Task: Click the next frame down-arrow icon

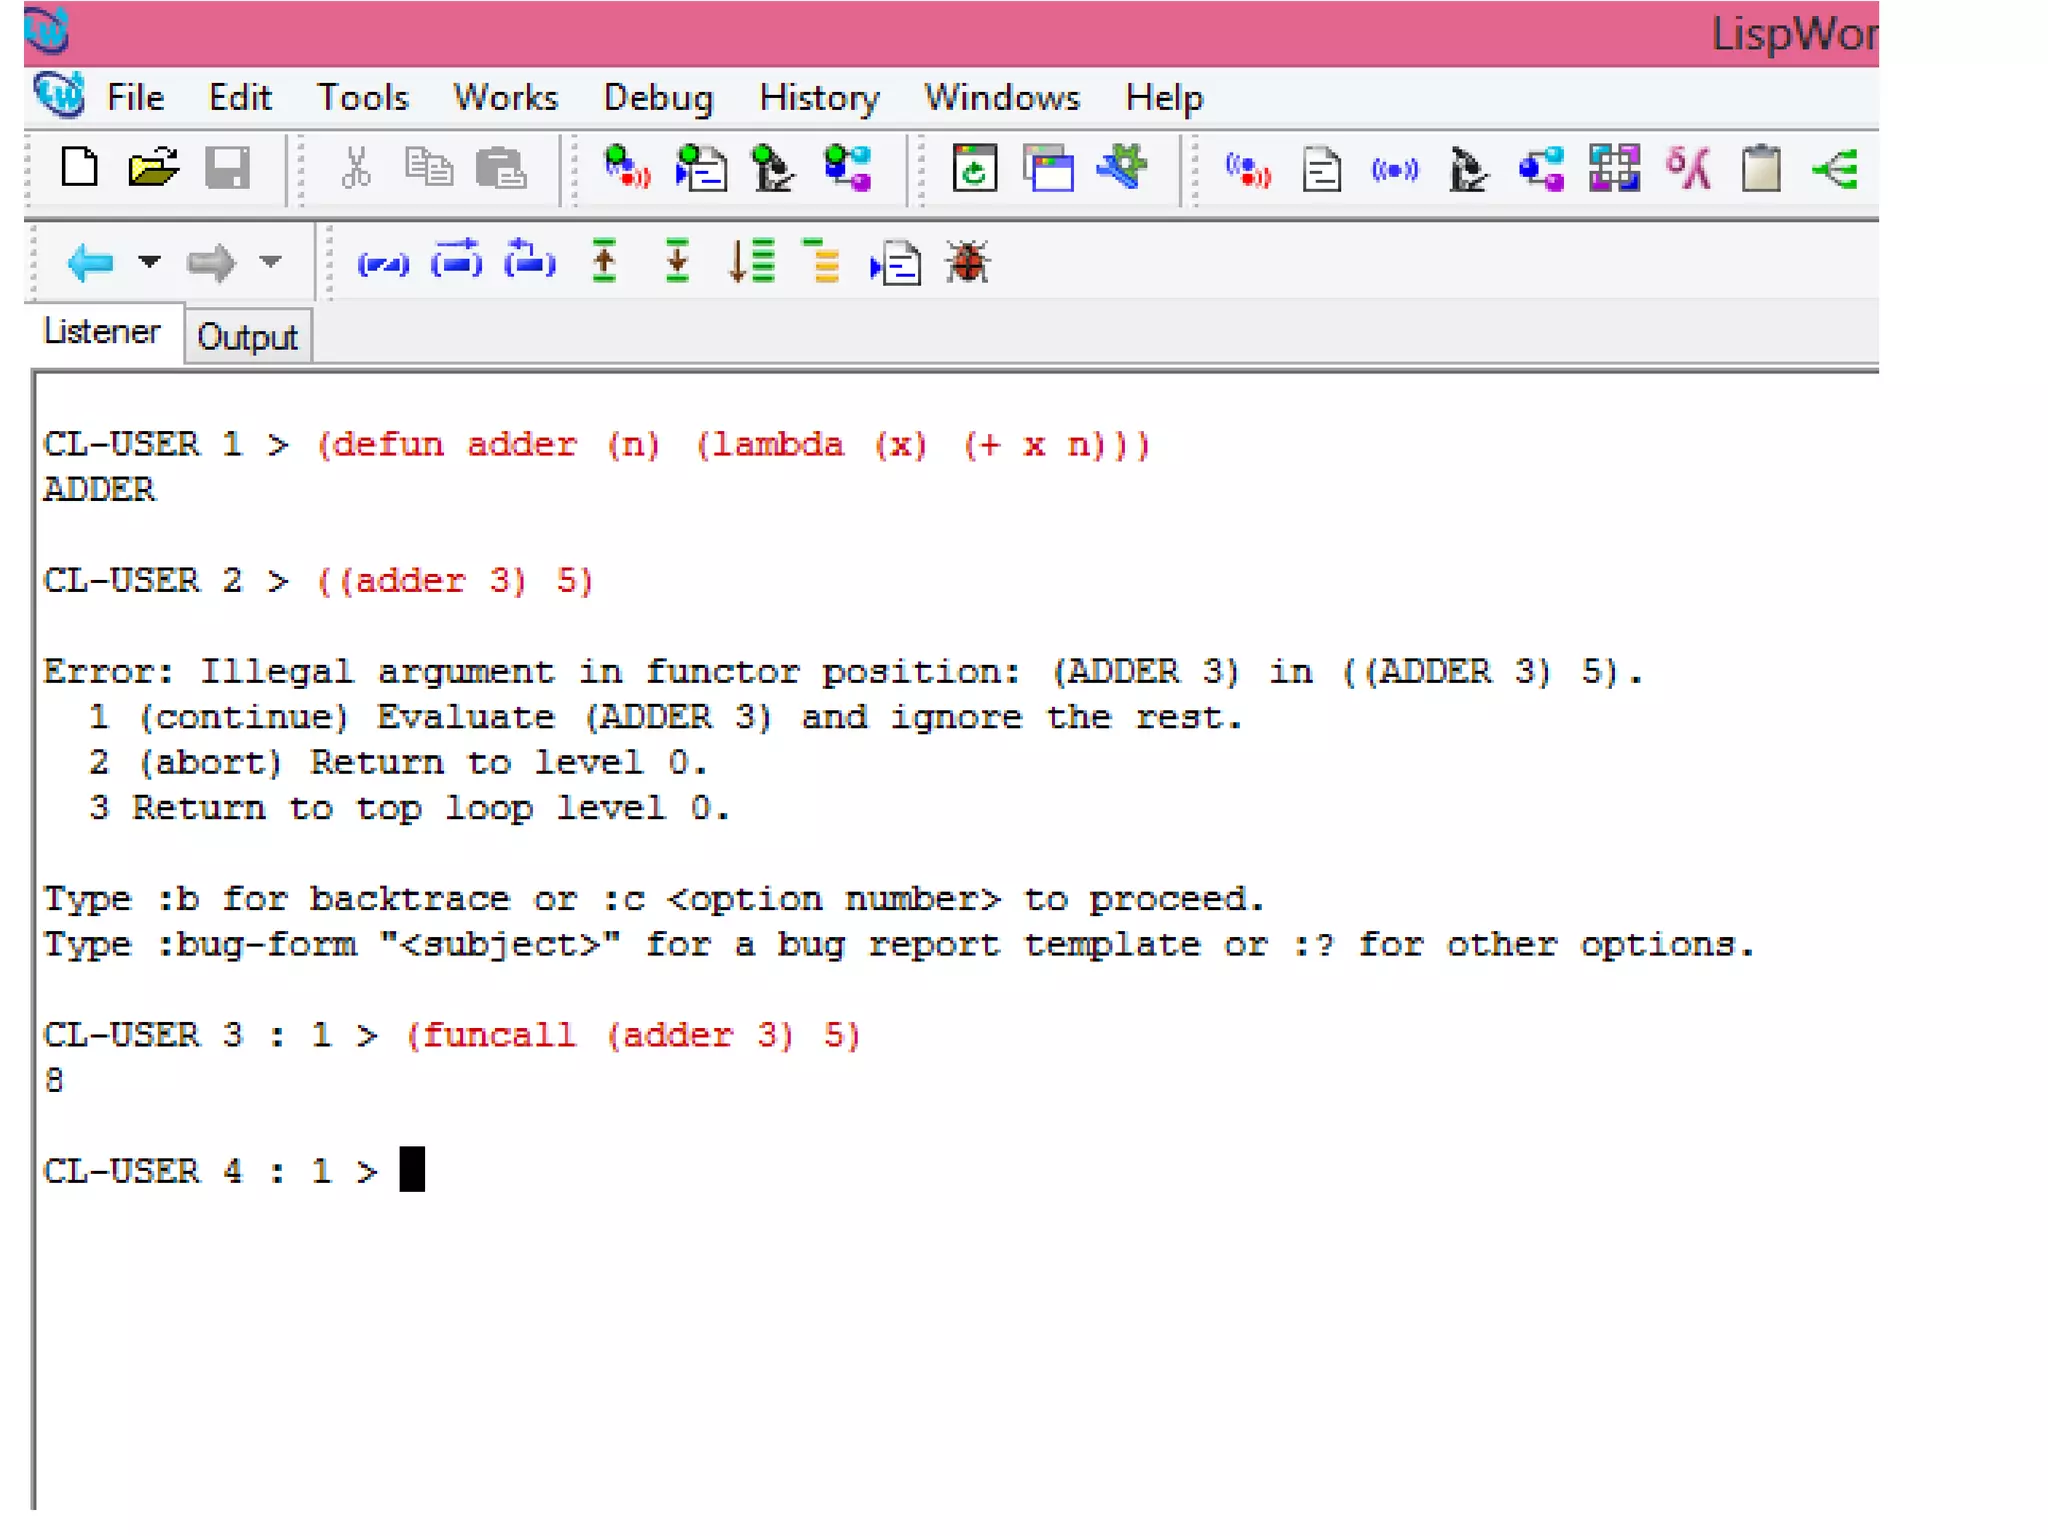Action: (x=677, y=262)
